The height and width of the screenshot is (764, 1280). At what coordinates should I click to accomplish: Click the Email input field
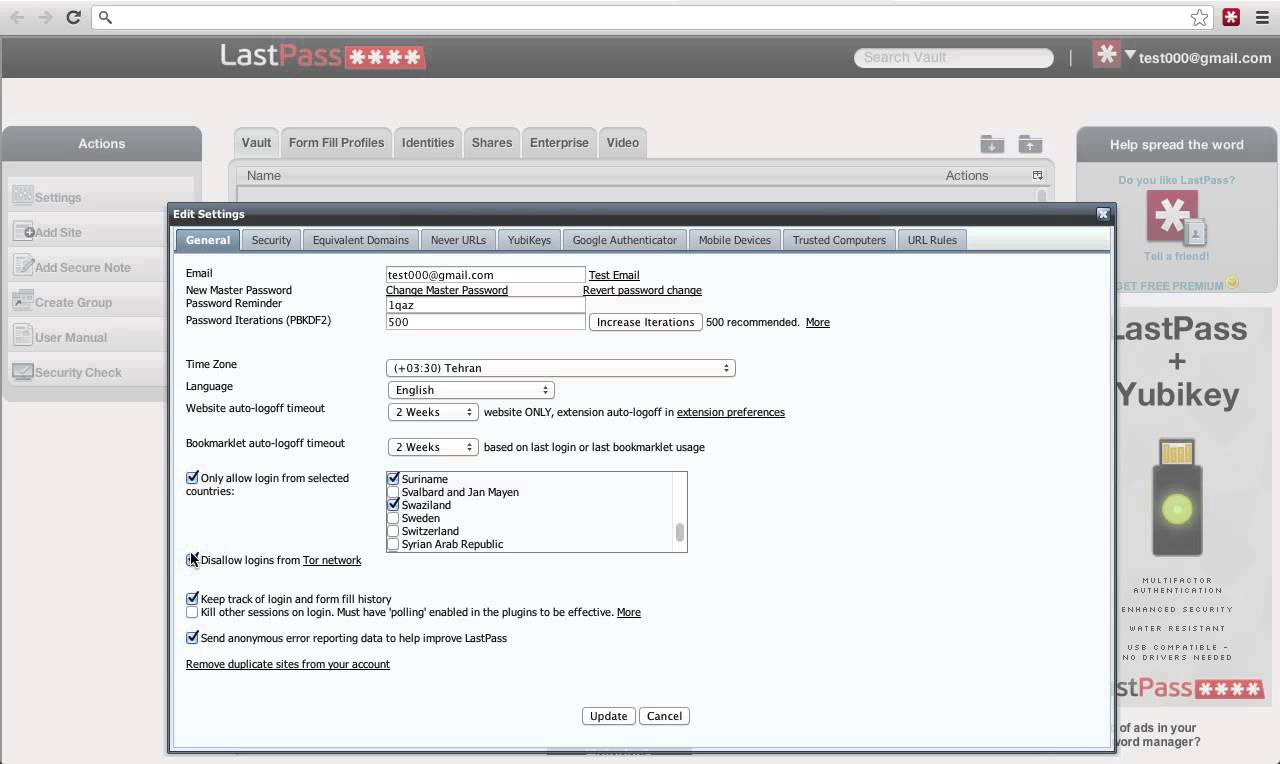coord(485,274)
